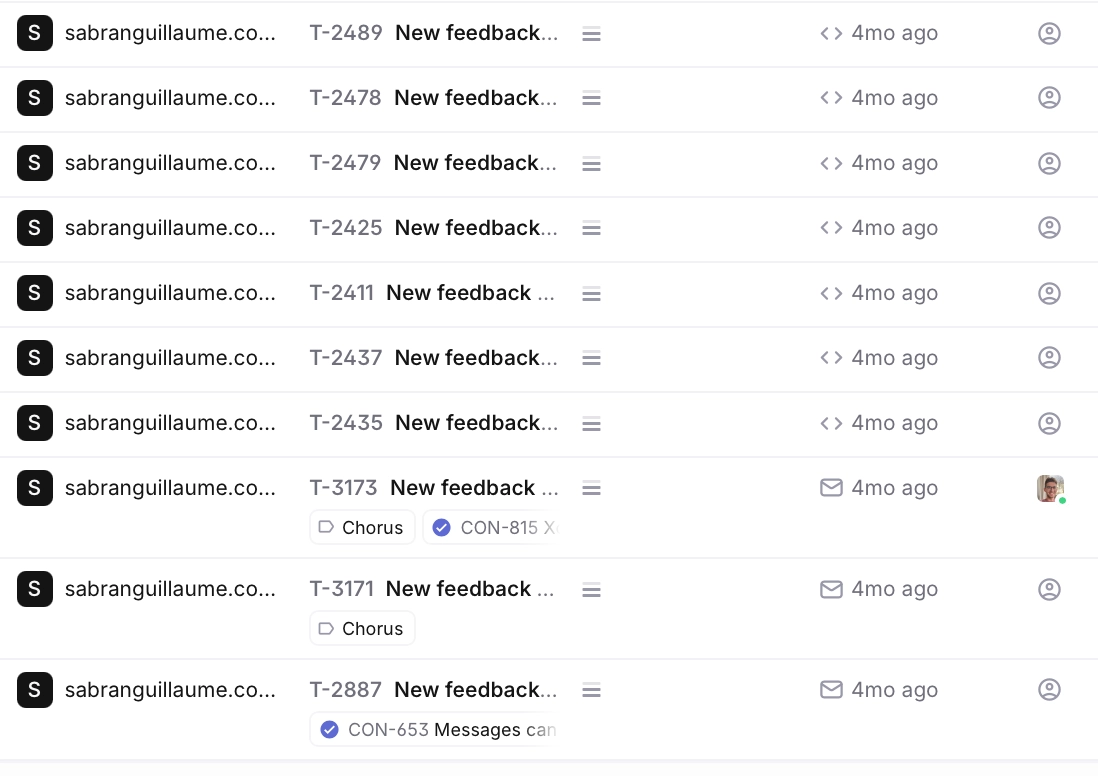Select the Chorus label on T-3171
Viewport: 1098px width, 776px height.
pyautogui.click(x=362, y=629)
